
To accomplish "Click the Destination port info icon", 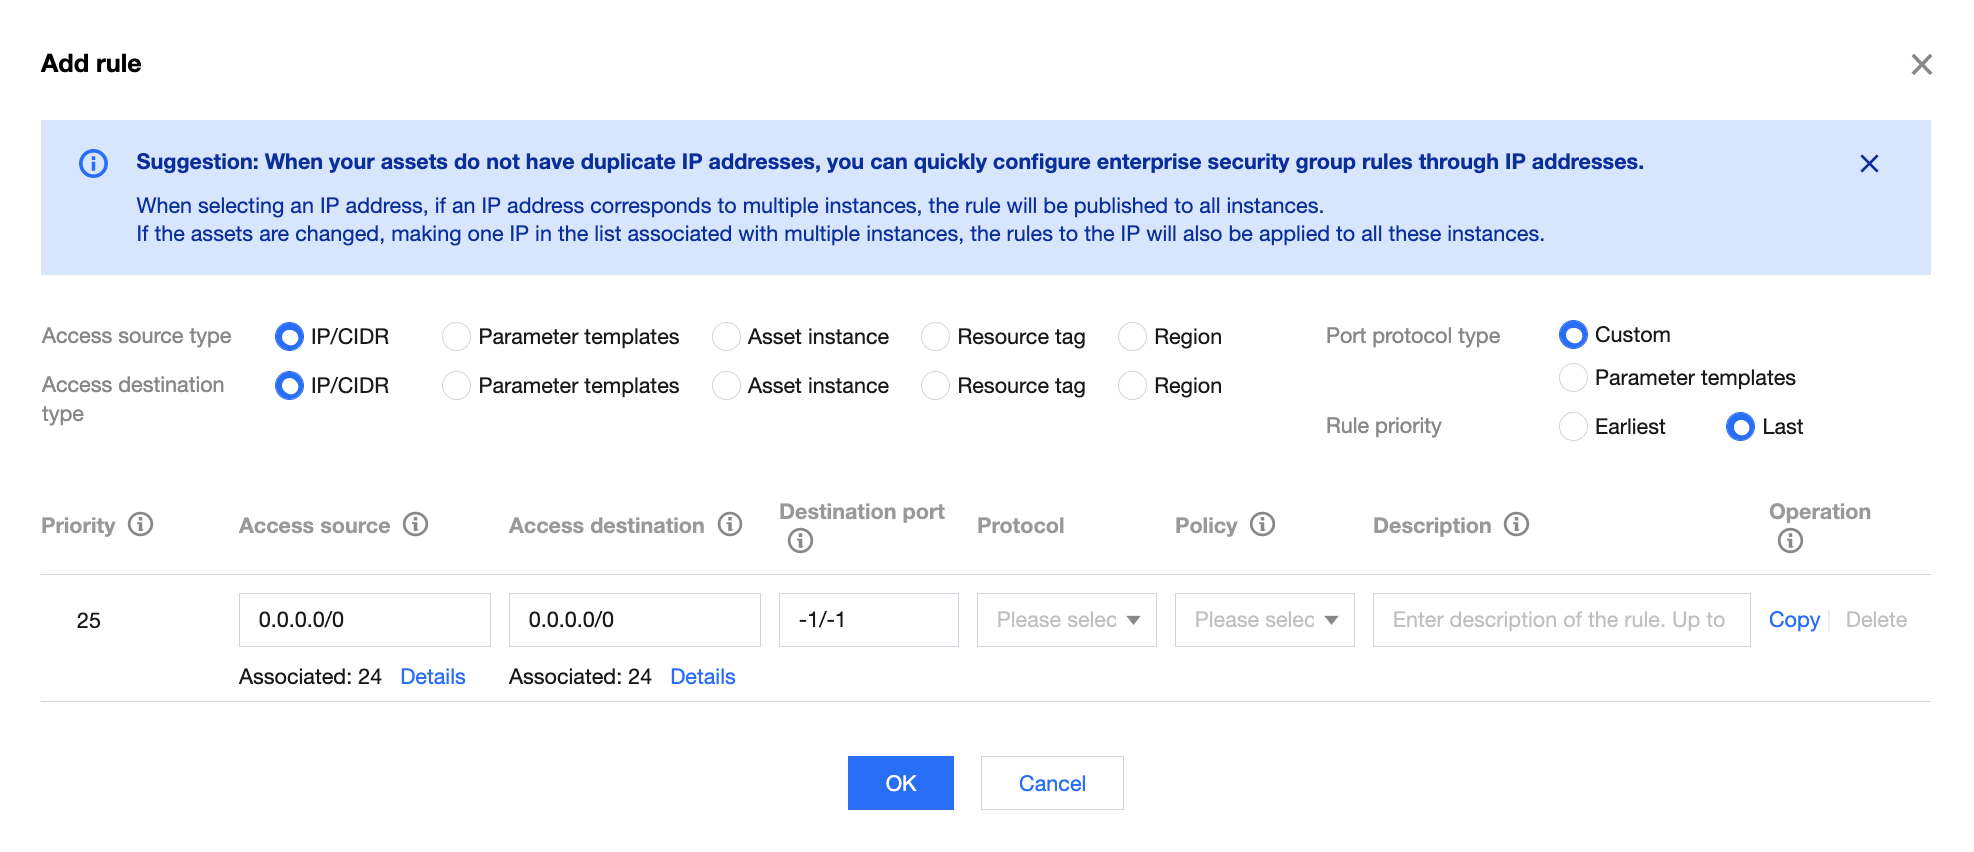I will tap(800, 541).
